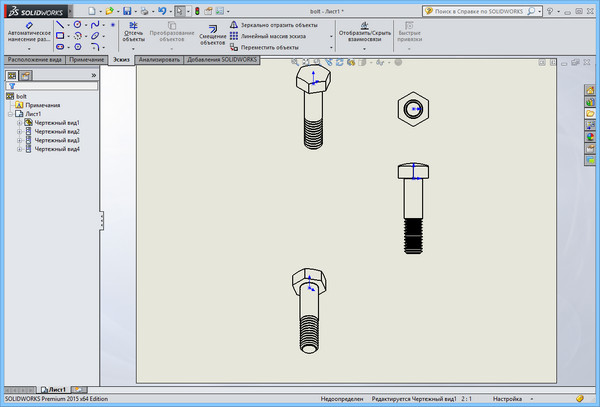The image size is (600, 407).
Task: Click the Лист1 sheet tab at bottom
Action: (56, 389)
